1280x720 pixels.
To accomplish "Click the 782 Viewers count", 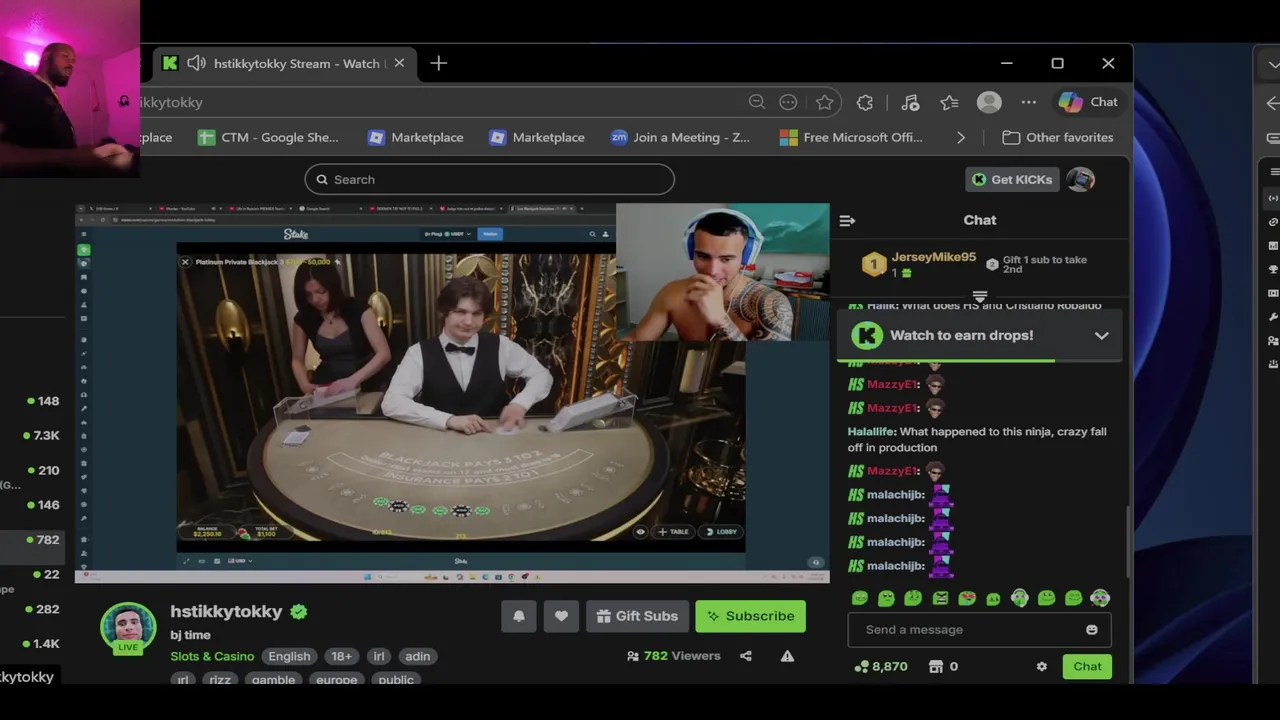I will (673, 656).
